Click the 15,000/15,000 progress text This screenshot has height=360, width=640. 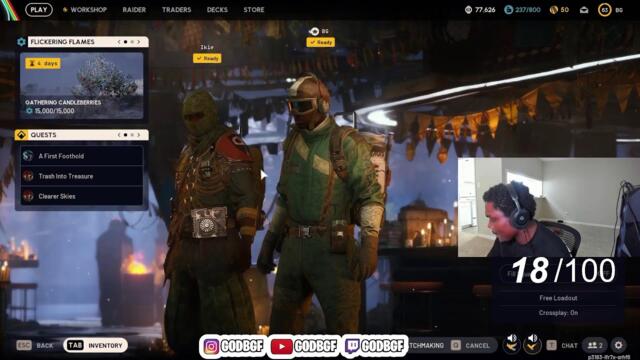pos(54,111)
